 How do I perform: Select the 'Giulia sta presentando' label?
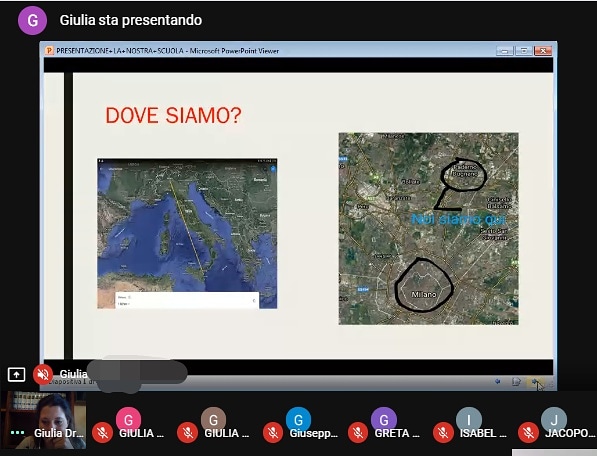(131, 20)
